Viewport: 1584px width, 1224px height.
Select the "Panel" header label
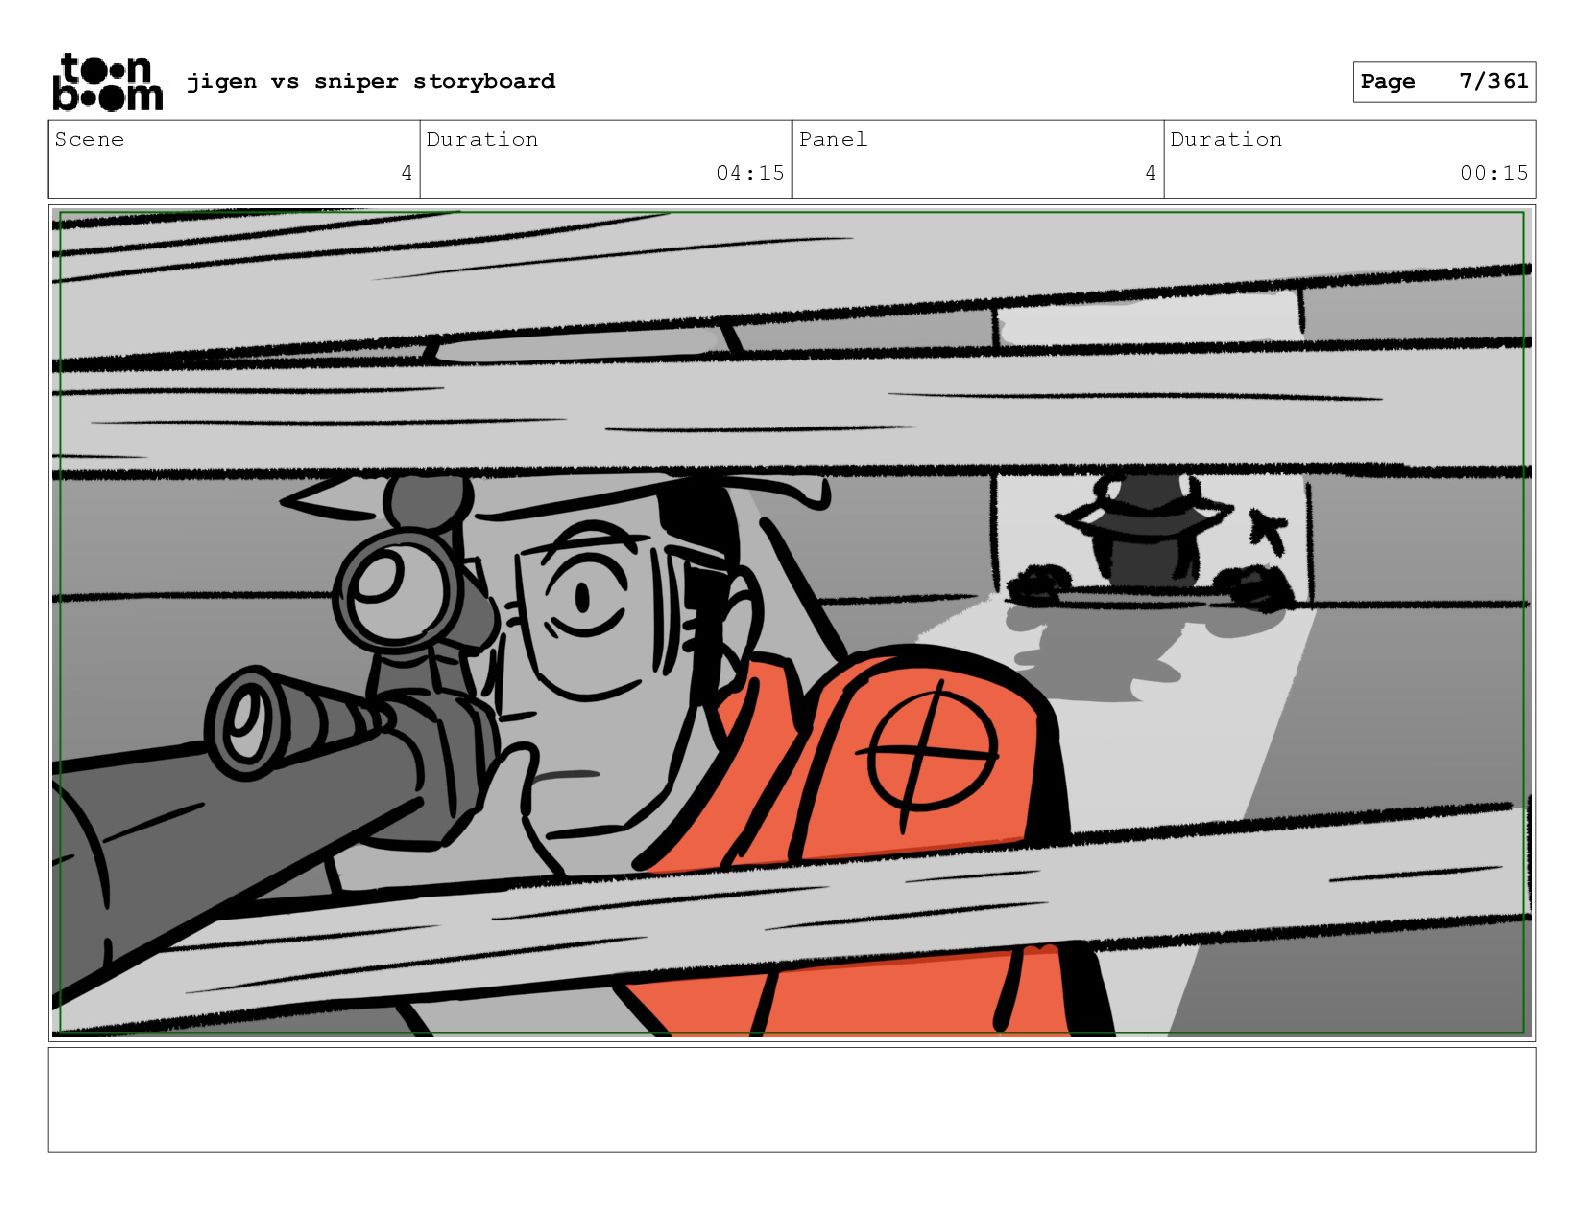[x=833, y=139]
